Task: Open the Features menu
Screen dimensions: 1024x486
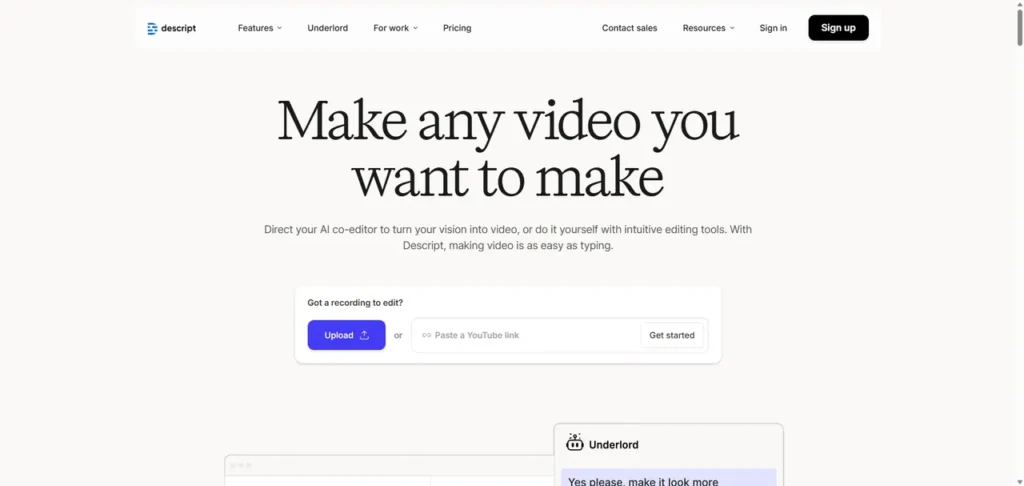Action: (260, 28)
